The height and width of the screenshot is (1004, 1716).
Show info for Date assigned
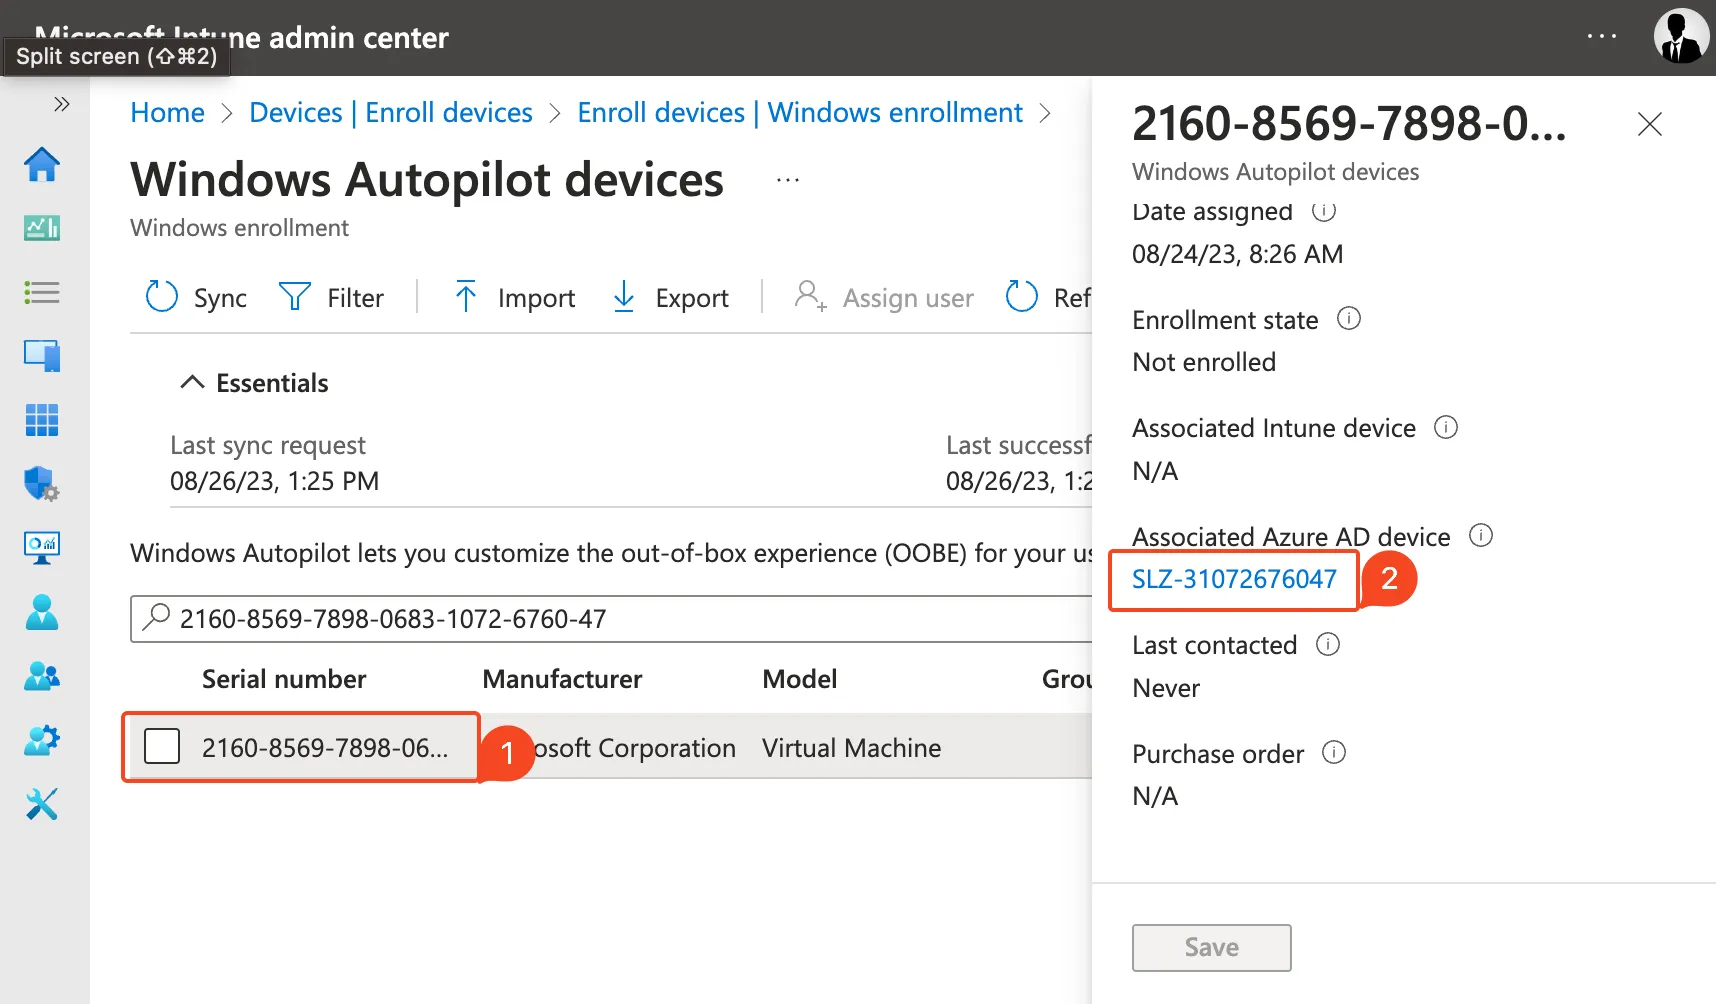[x=1324, y=210]
